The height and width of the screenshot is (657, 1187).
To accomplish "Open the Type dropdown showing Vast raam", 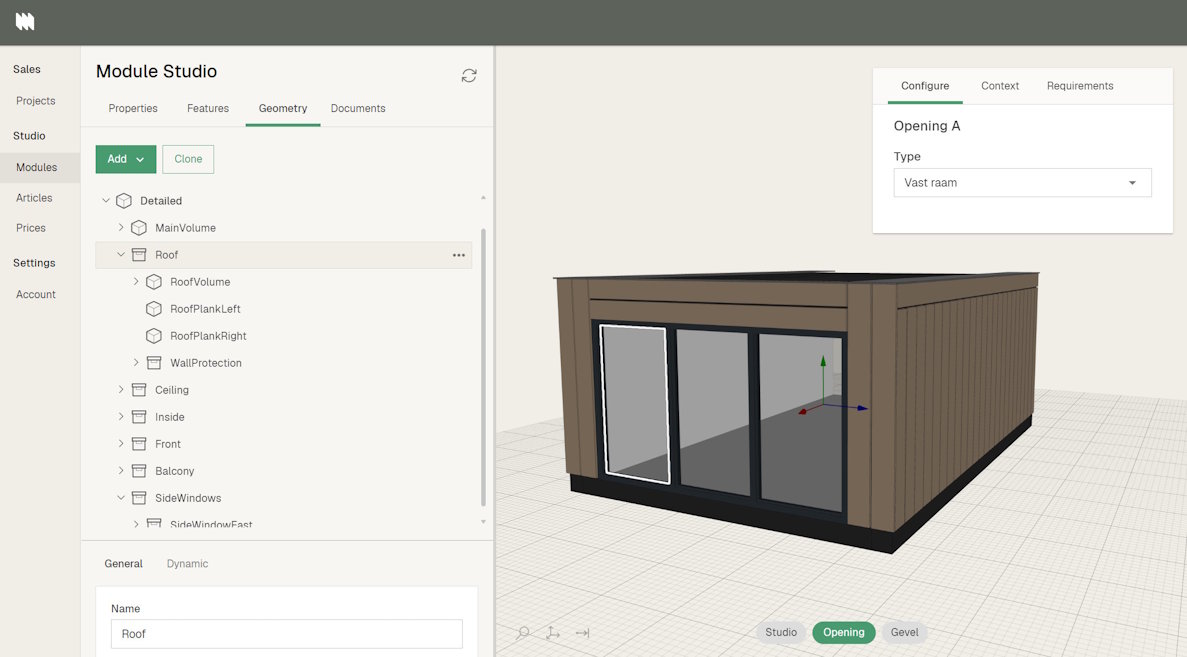I will pos(1021,183).
